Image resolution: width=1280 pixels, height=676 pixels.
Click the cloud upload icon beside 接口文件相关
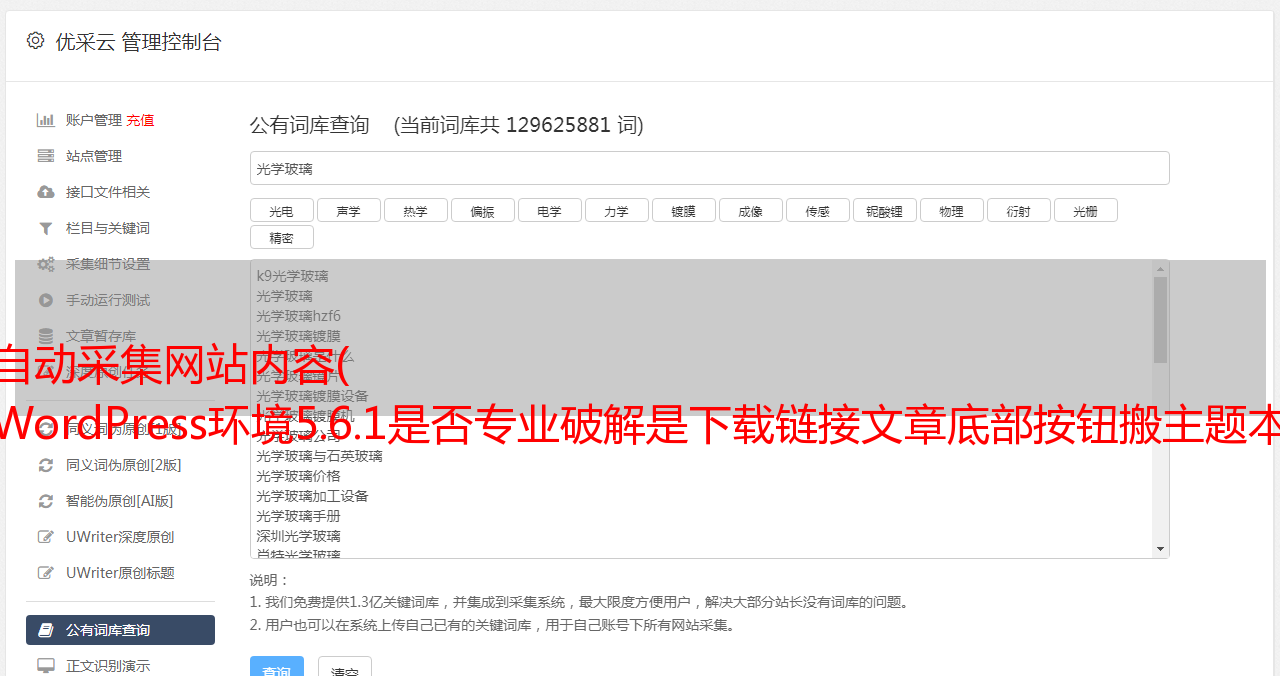[46, 192]
